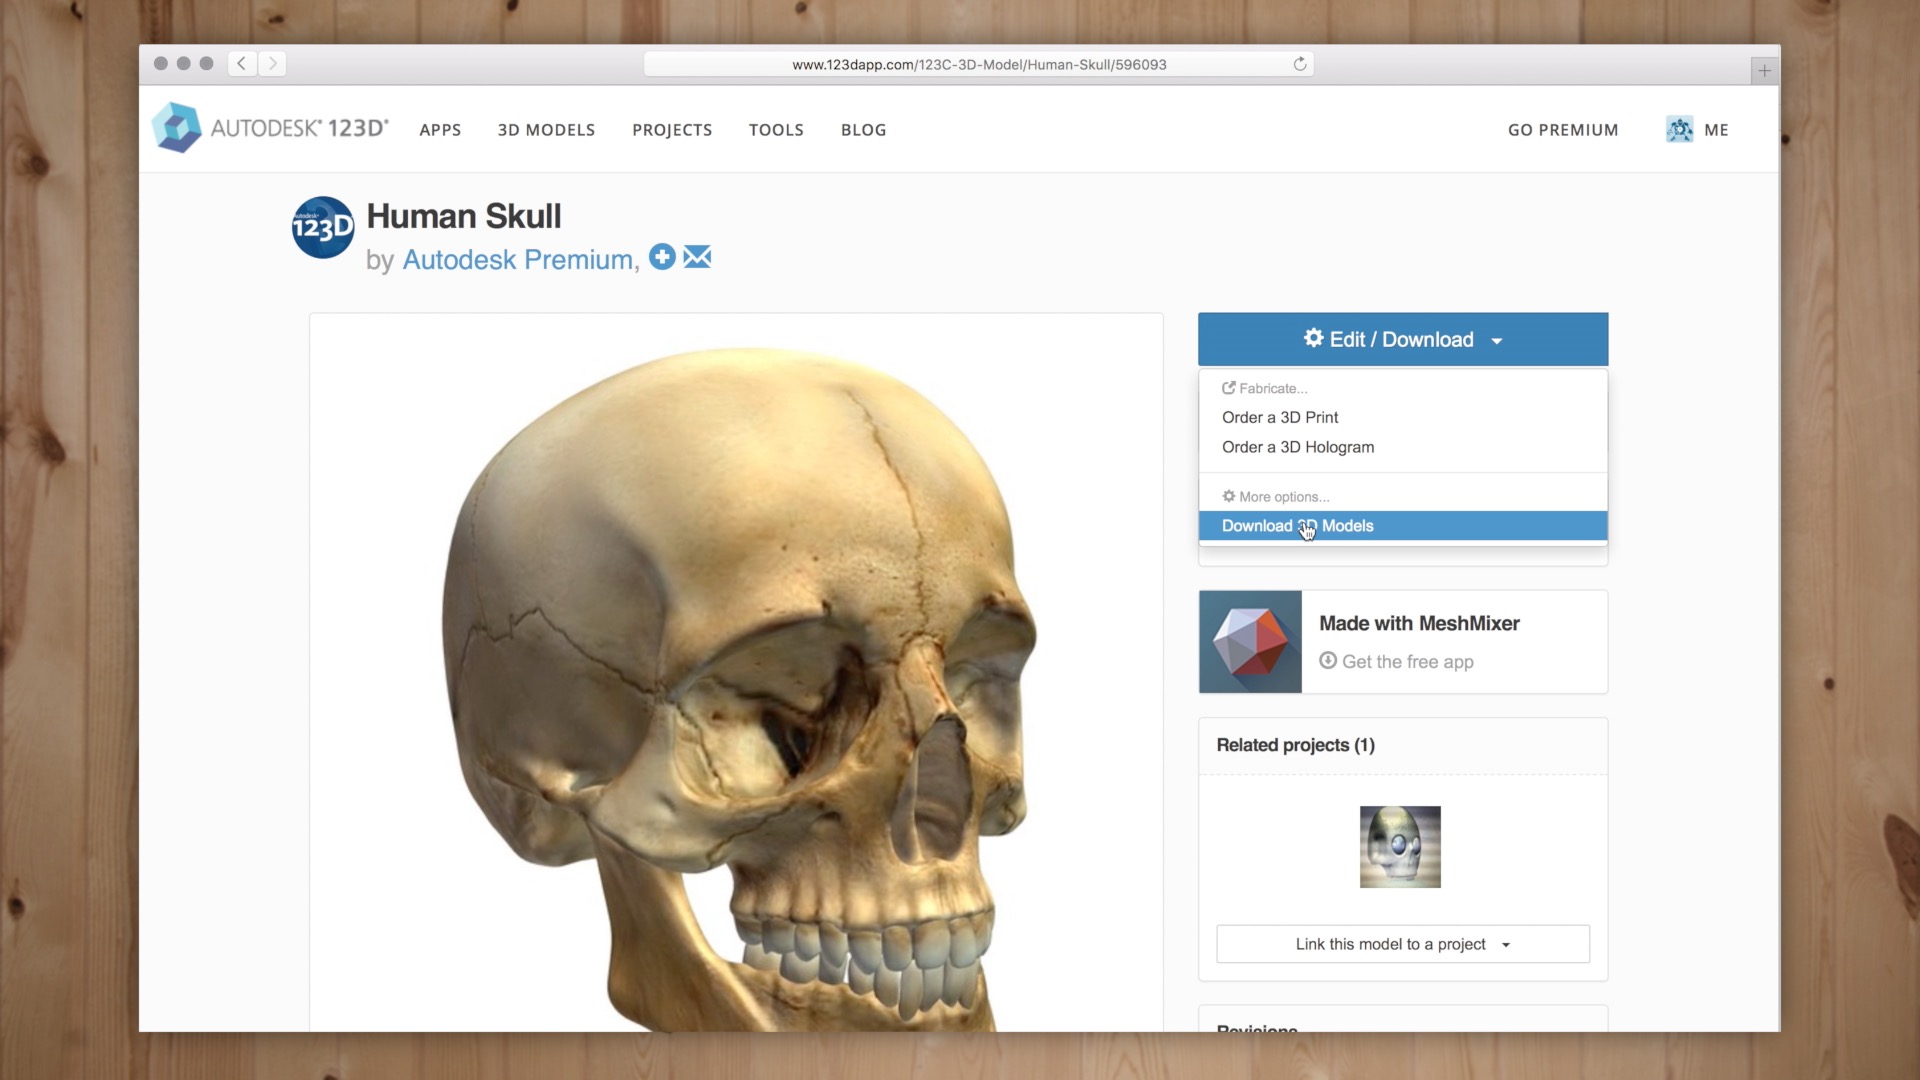Viewport: 1920px width, 1080px height.
Task: Click the Related projects (1) heading
Action: click(1295, 745)
